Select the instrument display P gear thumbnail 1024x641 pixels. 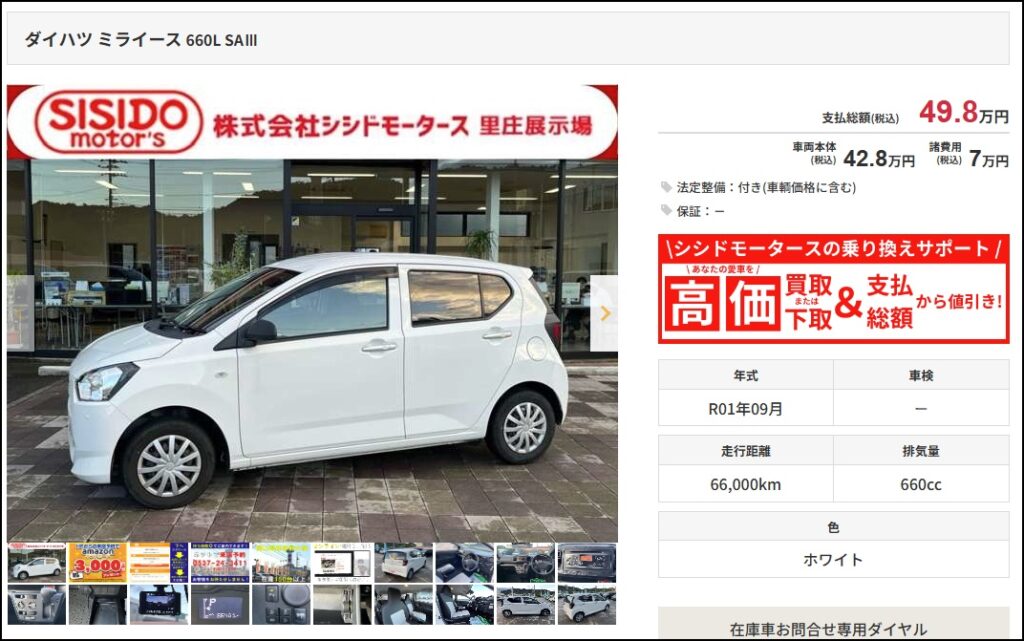220,604
